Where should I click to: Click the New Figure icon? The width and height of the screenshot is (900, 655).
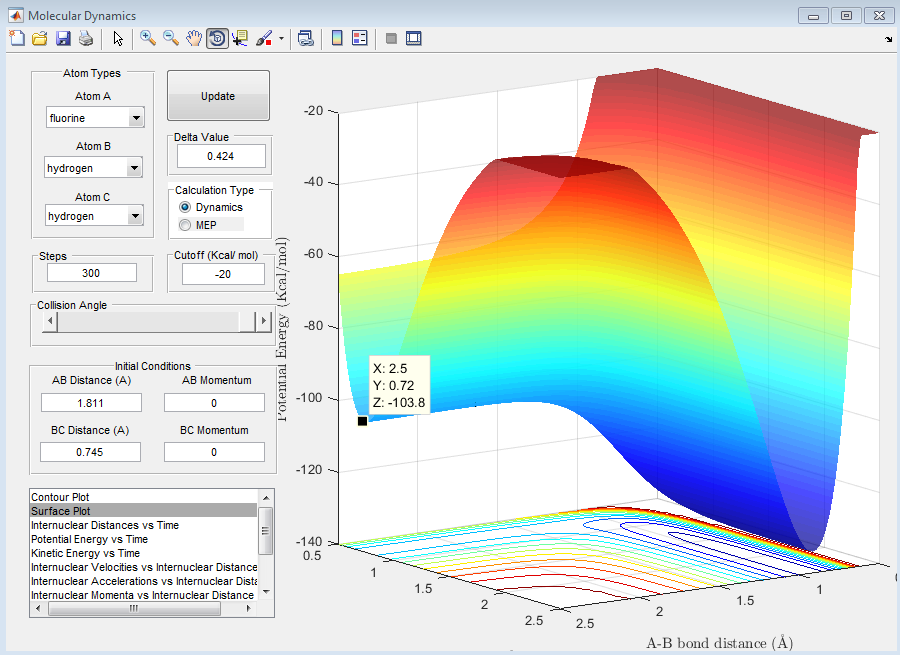(x=17, y=38)
